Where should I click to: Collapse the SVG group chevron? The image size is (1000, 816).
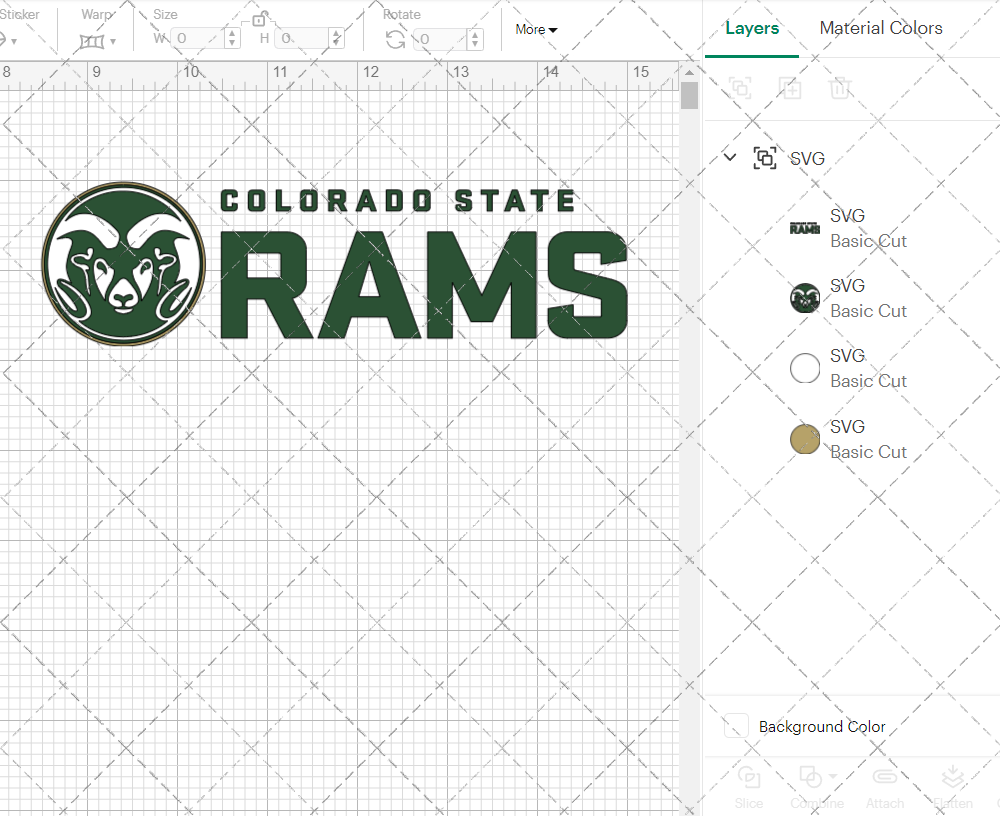[x=730, y=157]
